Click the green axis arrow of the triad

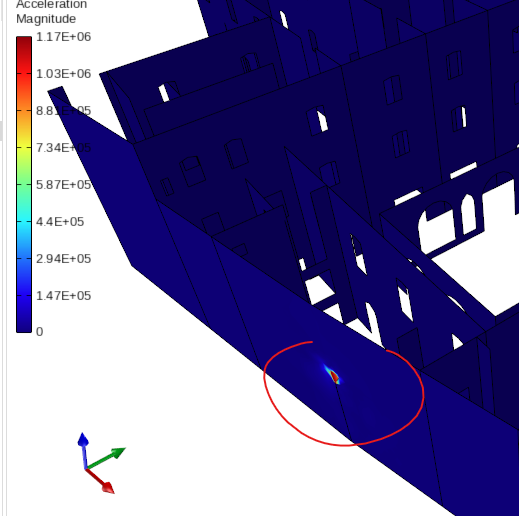coord(106,458)
